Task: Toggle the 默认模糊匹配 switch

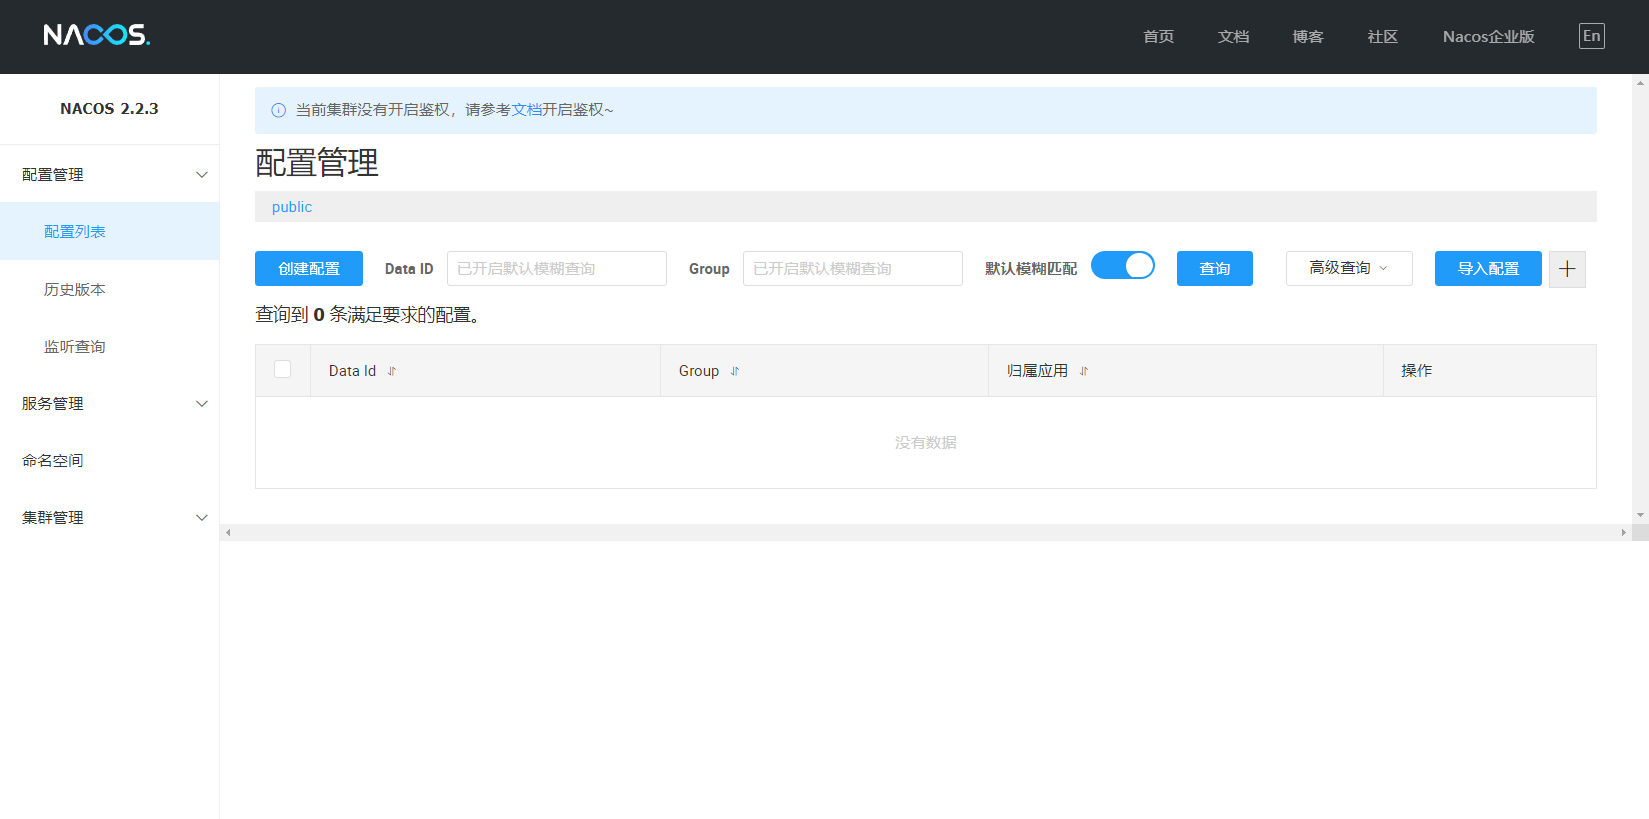Action: 1123,265
